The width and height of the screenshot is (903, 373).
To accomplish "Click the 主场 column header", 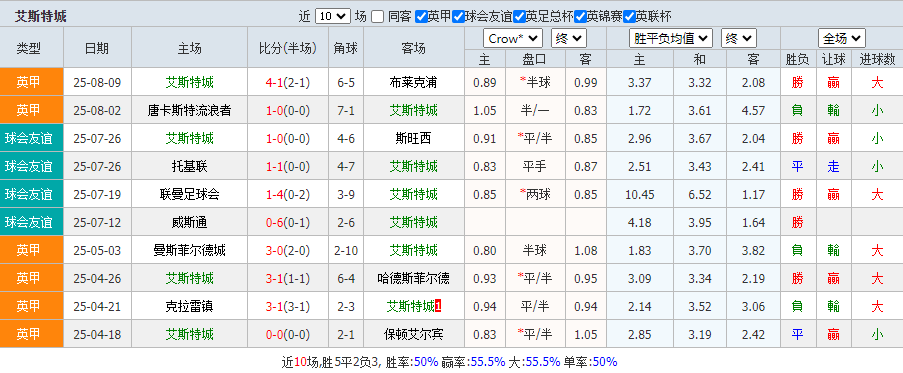I will pyautogui.click(x=189, y=48).
